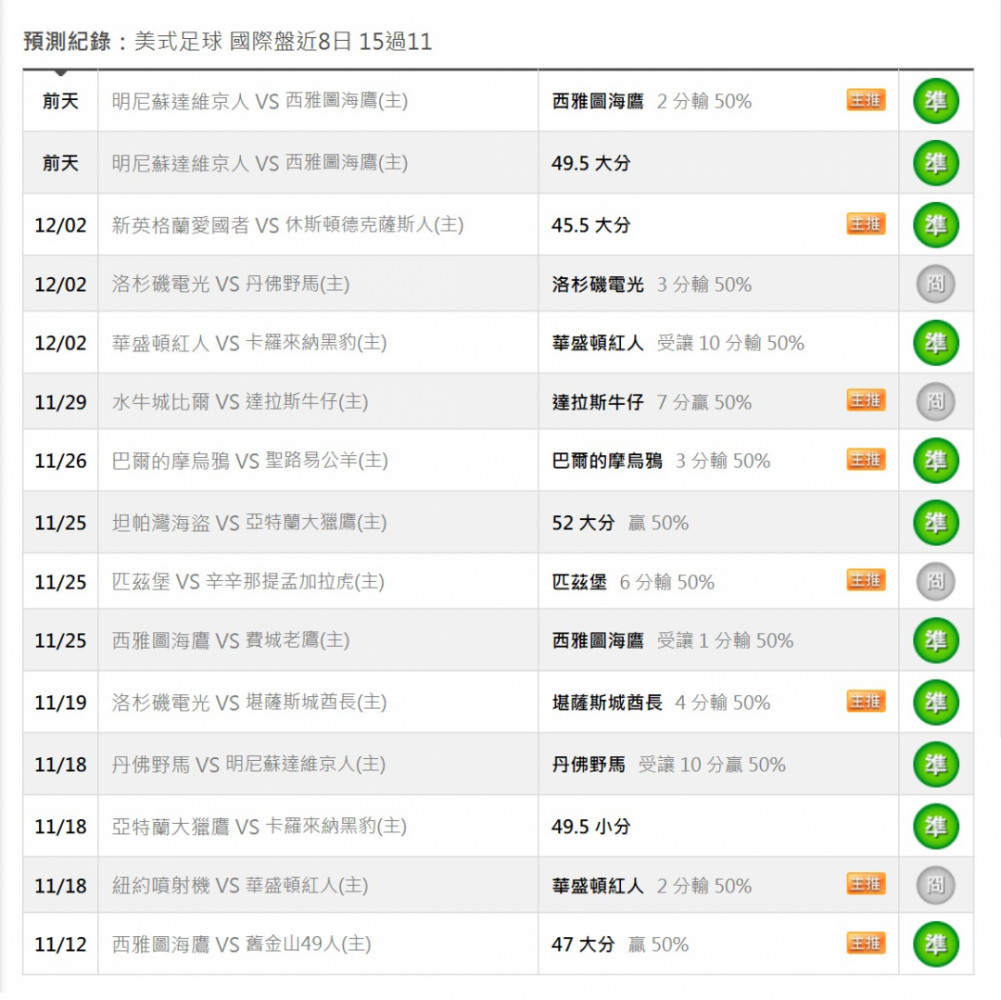The image size is (1001, 1000).
Task: Select the matchup 西雅圖海鷹 VS 舊金山49人(主)
Action: click(x=241, y=944)
